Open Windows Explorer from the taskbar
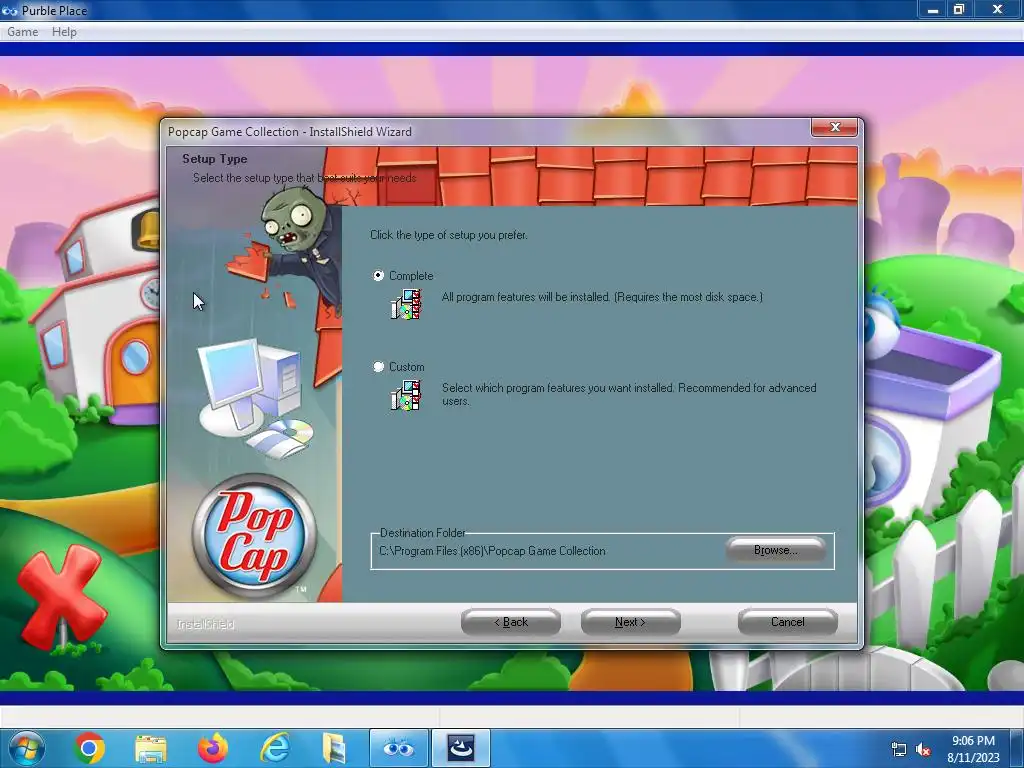Screen dimensions: 1024x768 (x=151, y=748)
